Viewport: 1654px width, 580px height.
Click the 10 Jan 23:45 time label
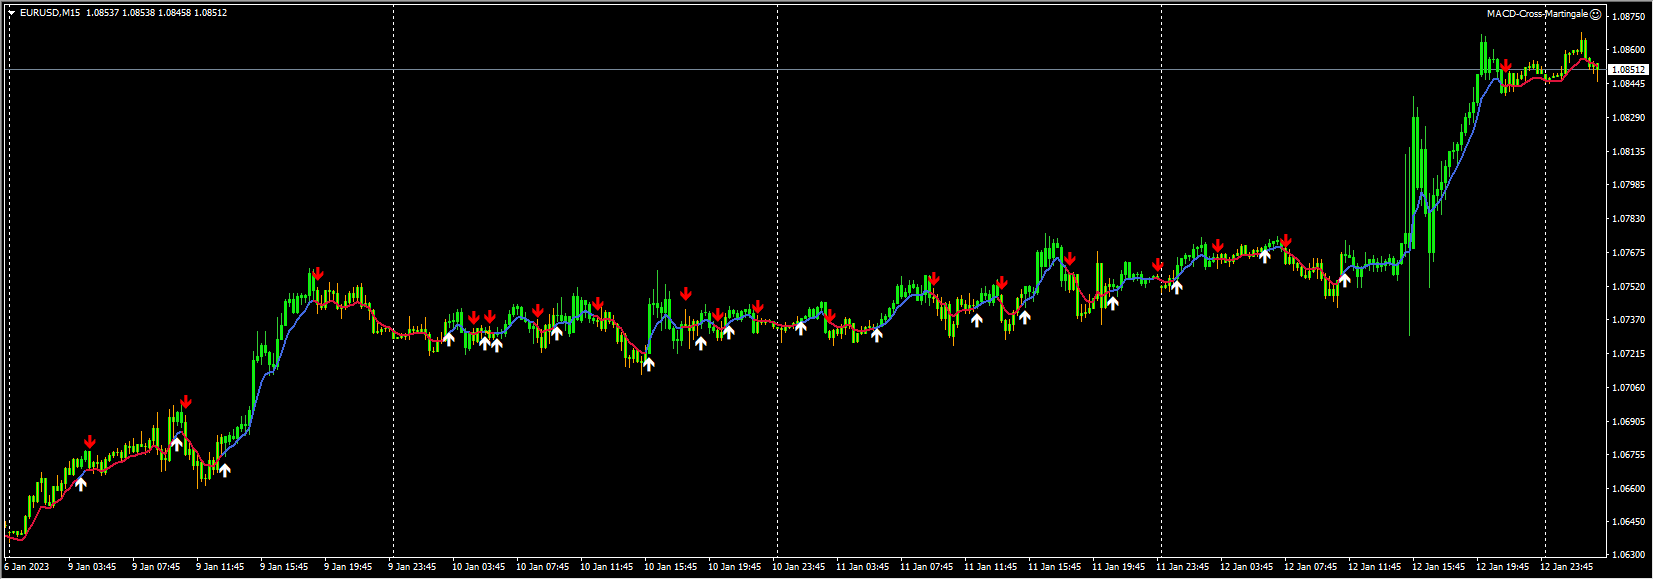[x=798, y=567]
